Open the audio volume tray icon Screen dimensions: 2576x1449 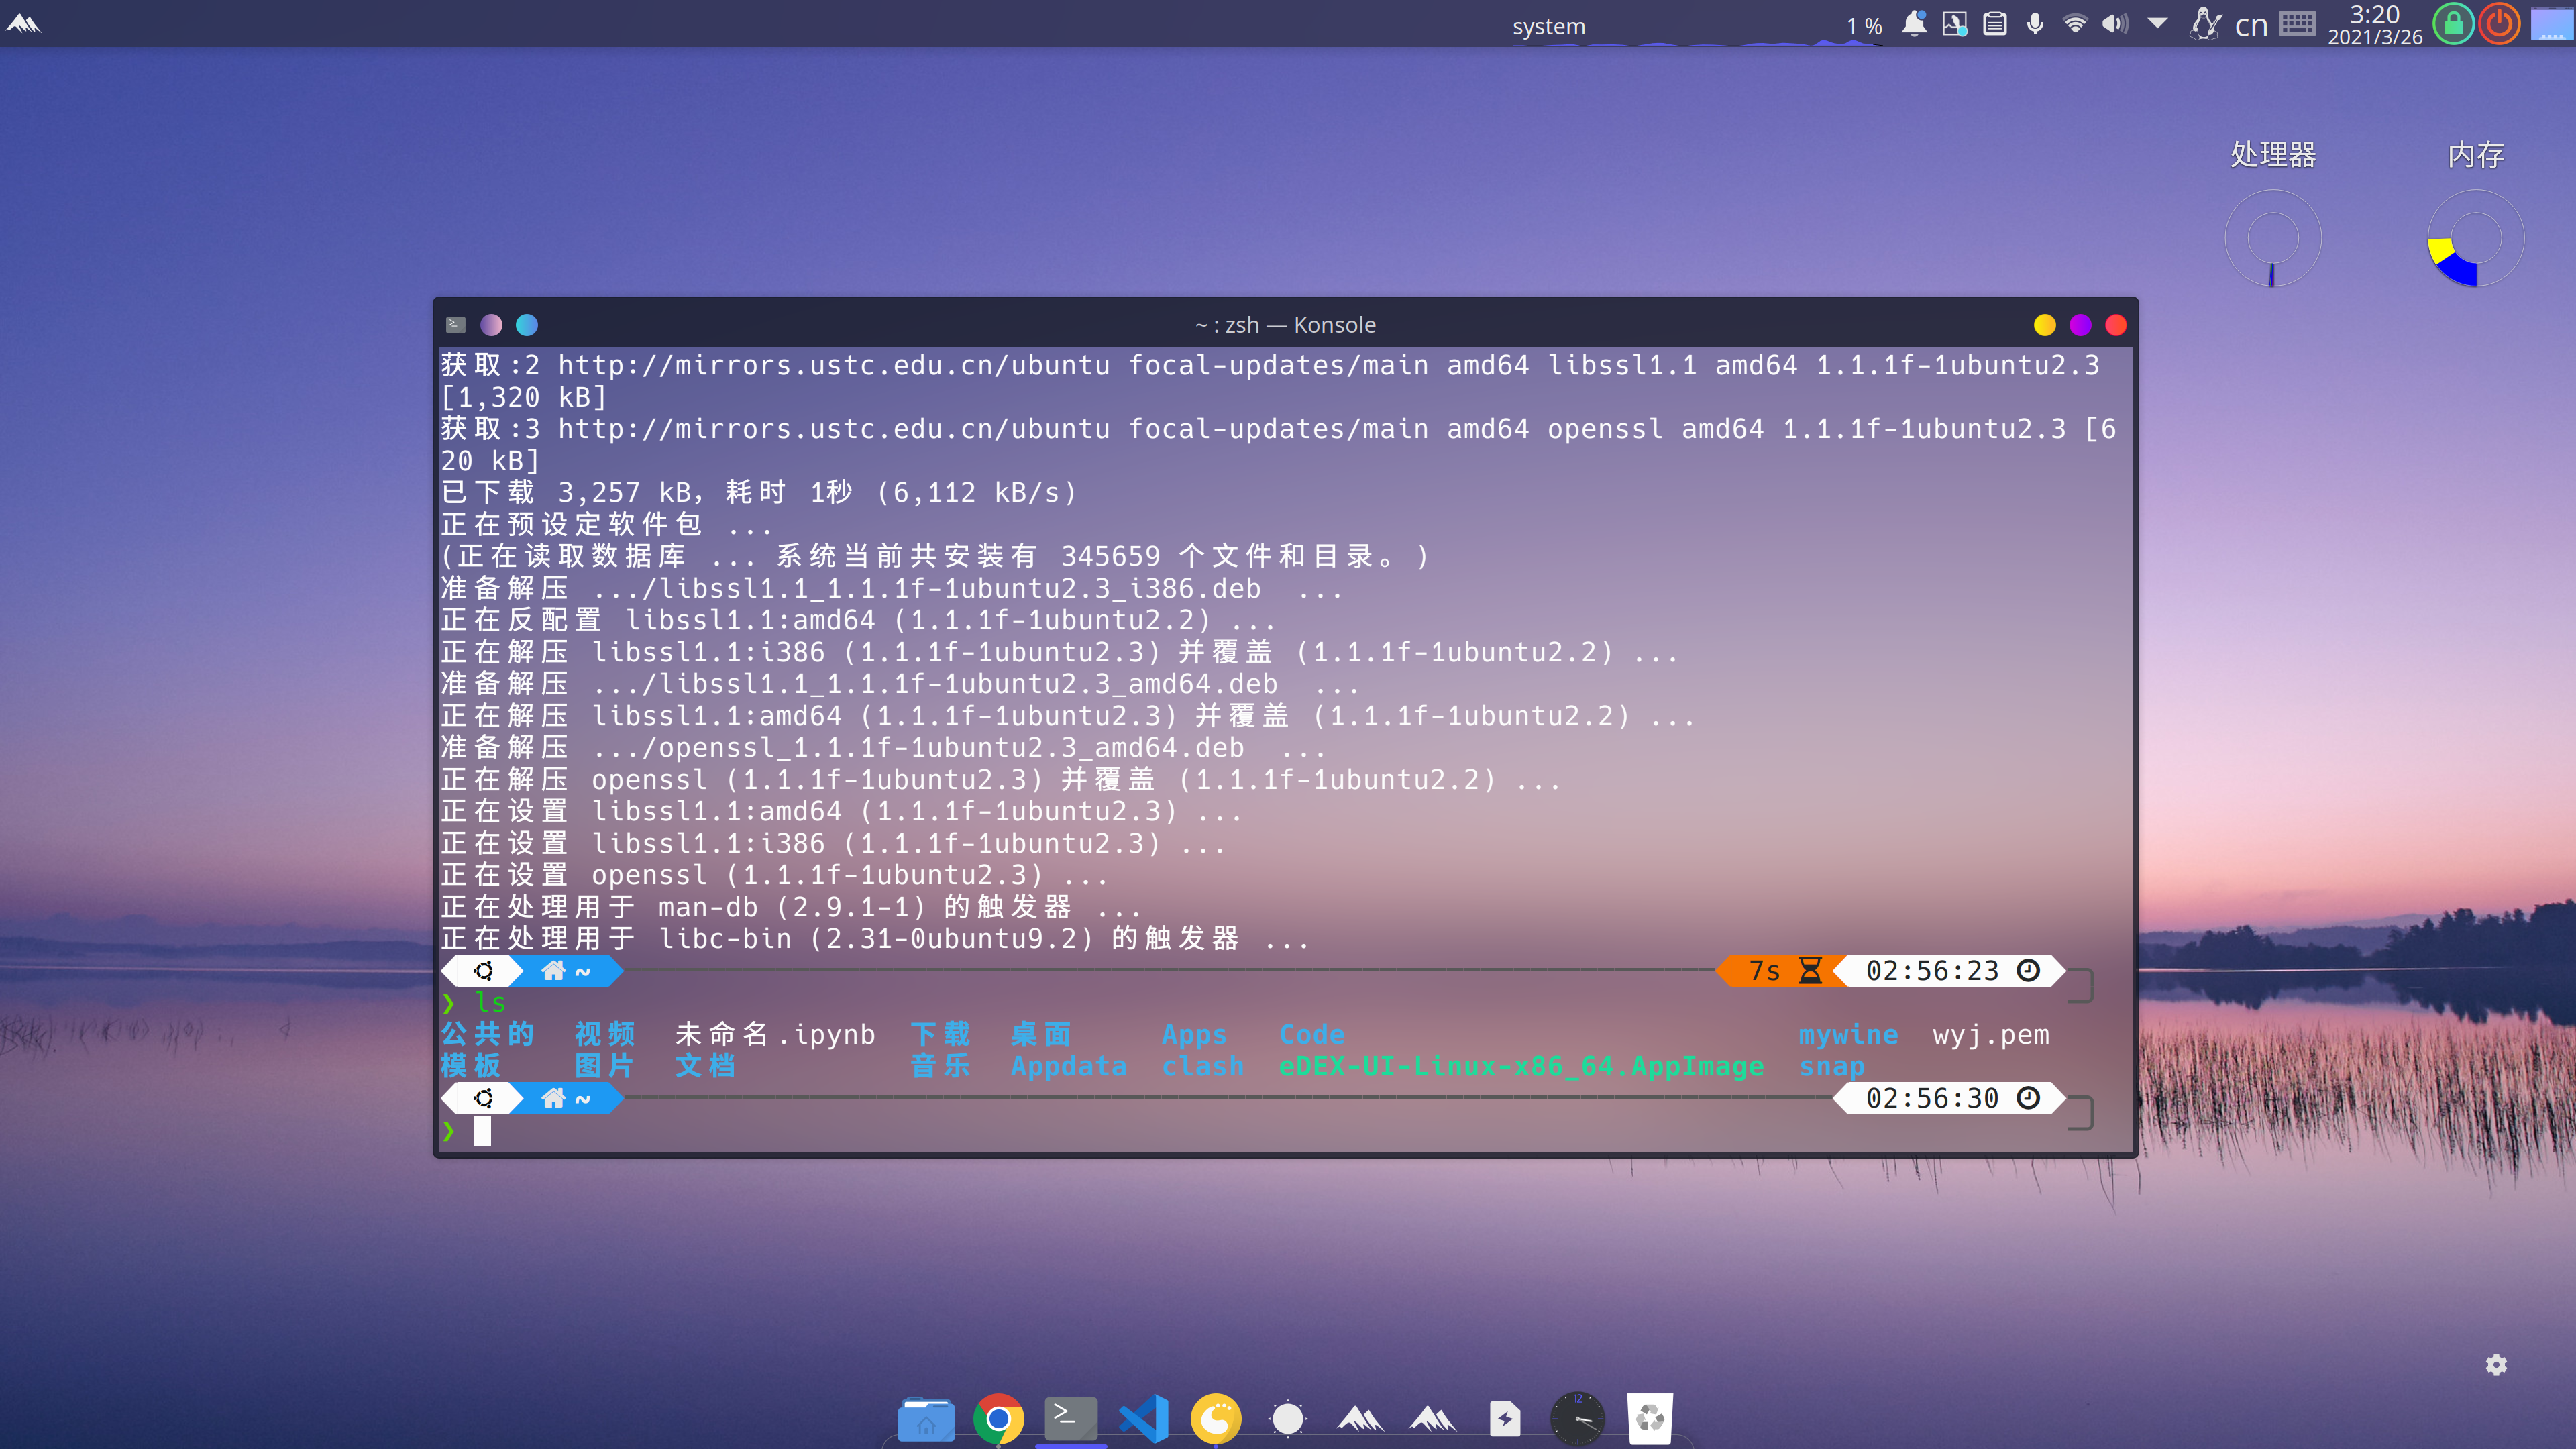click(2115, 24)
